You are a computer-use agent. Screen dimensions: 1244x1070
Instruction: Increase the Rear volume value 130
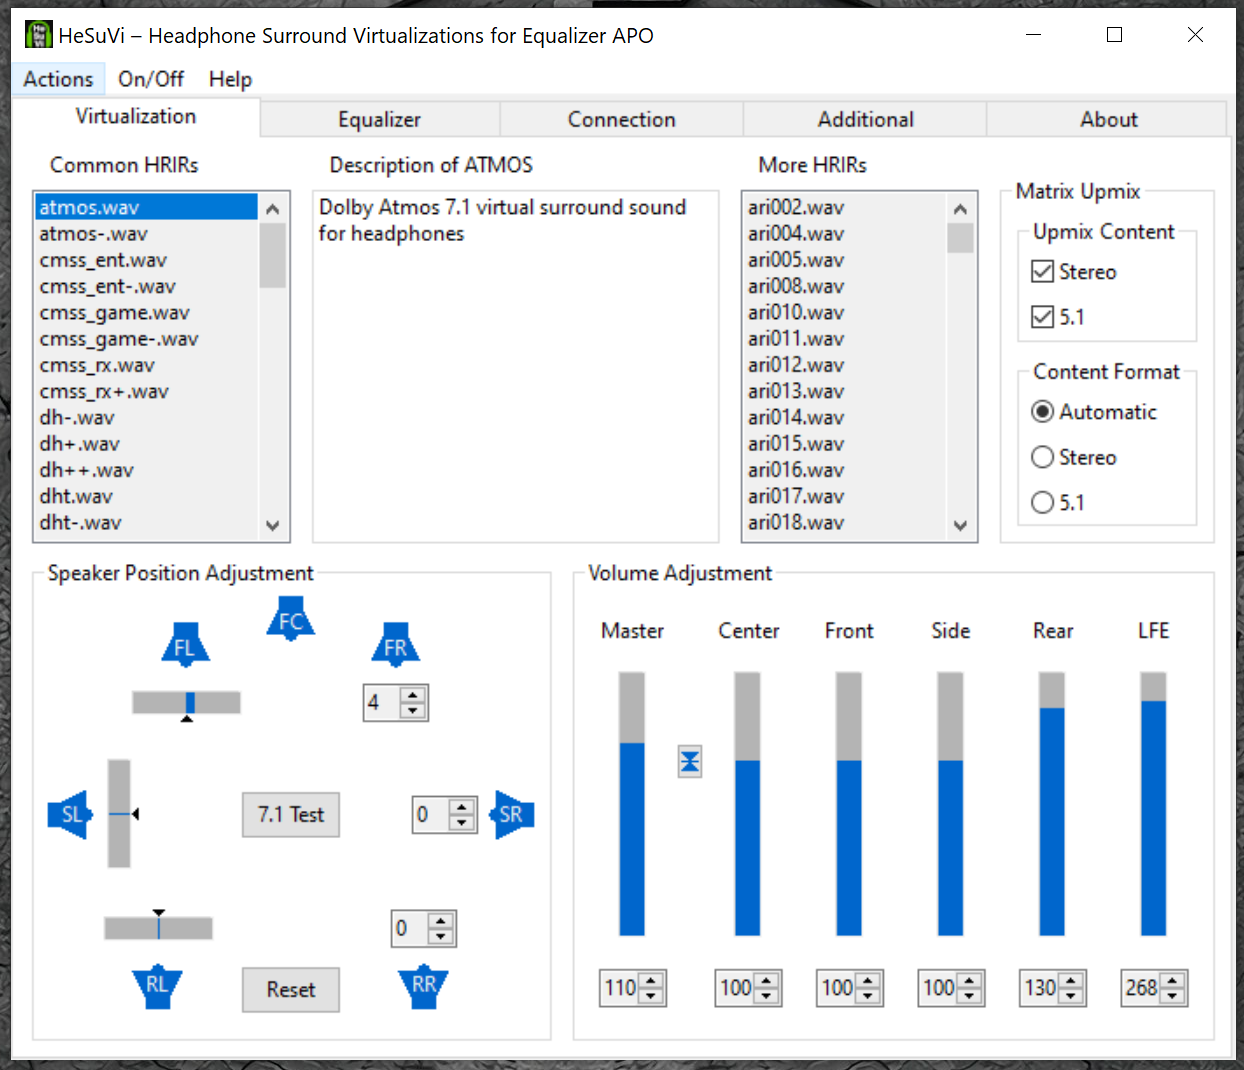[1071, 981]
